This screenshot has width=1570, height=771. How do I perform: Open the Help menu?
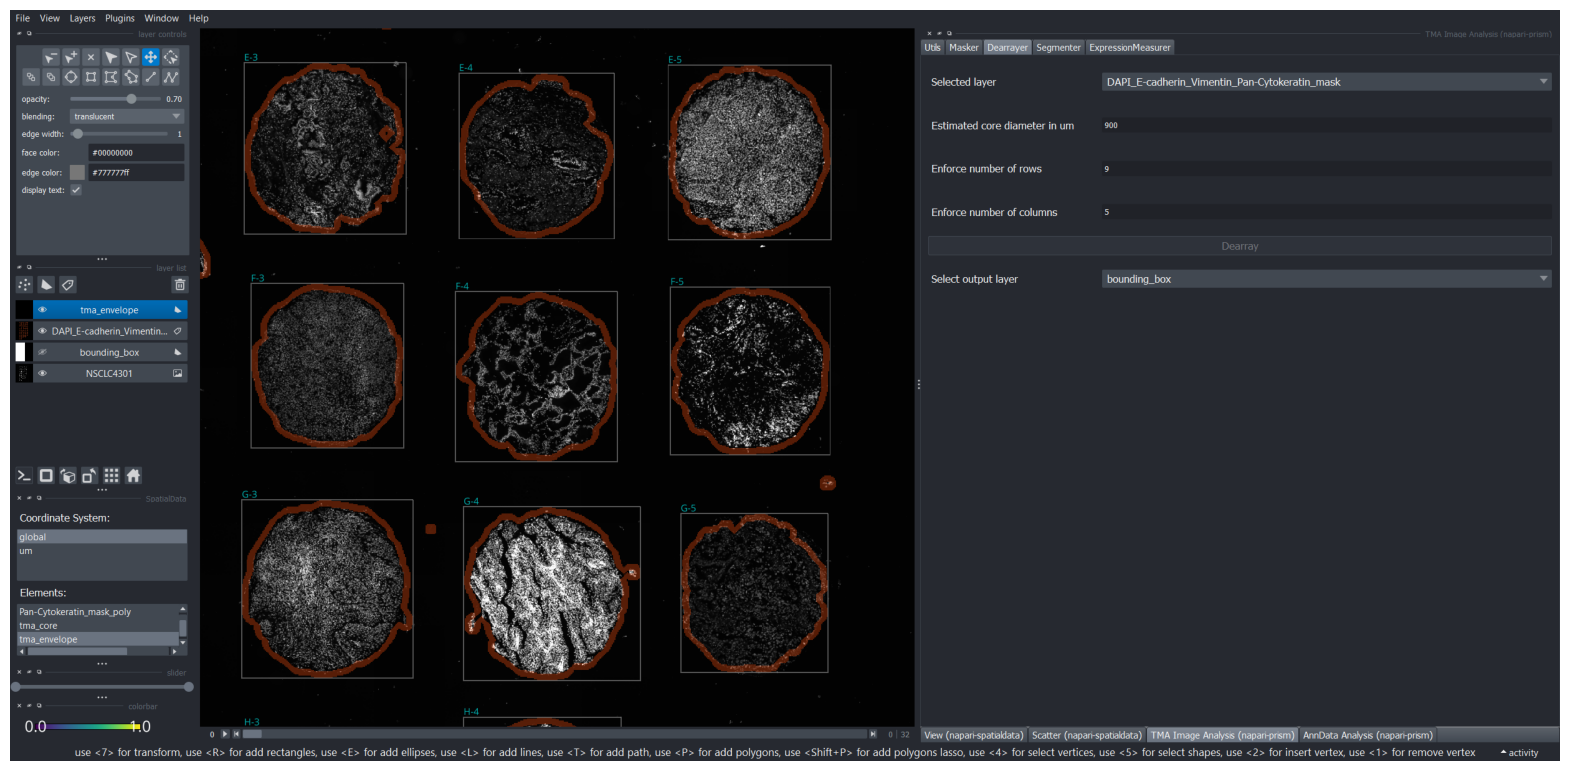click(x=199, y=18)
